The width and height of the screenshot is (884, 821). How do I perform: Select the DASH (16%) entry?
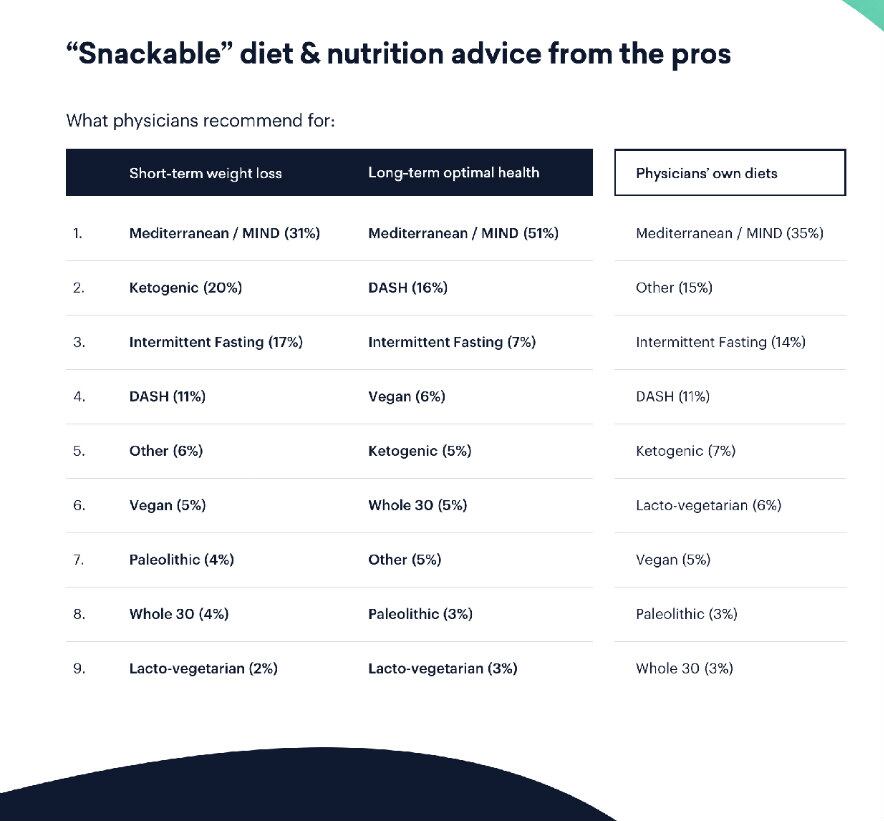point(407,288)
